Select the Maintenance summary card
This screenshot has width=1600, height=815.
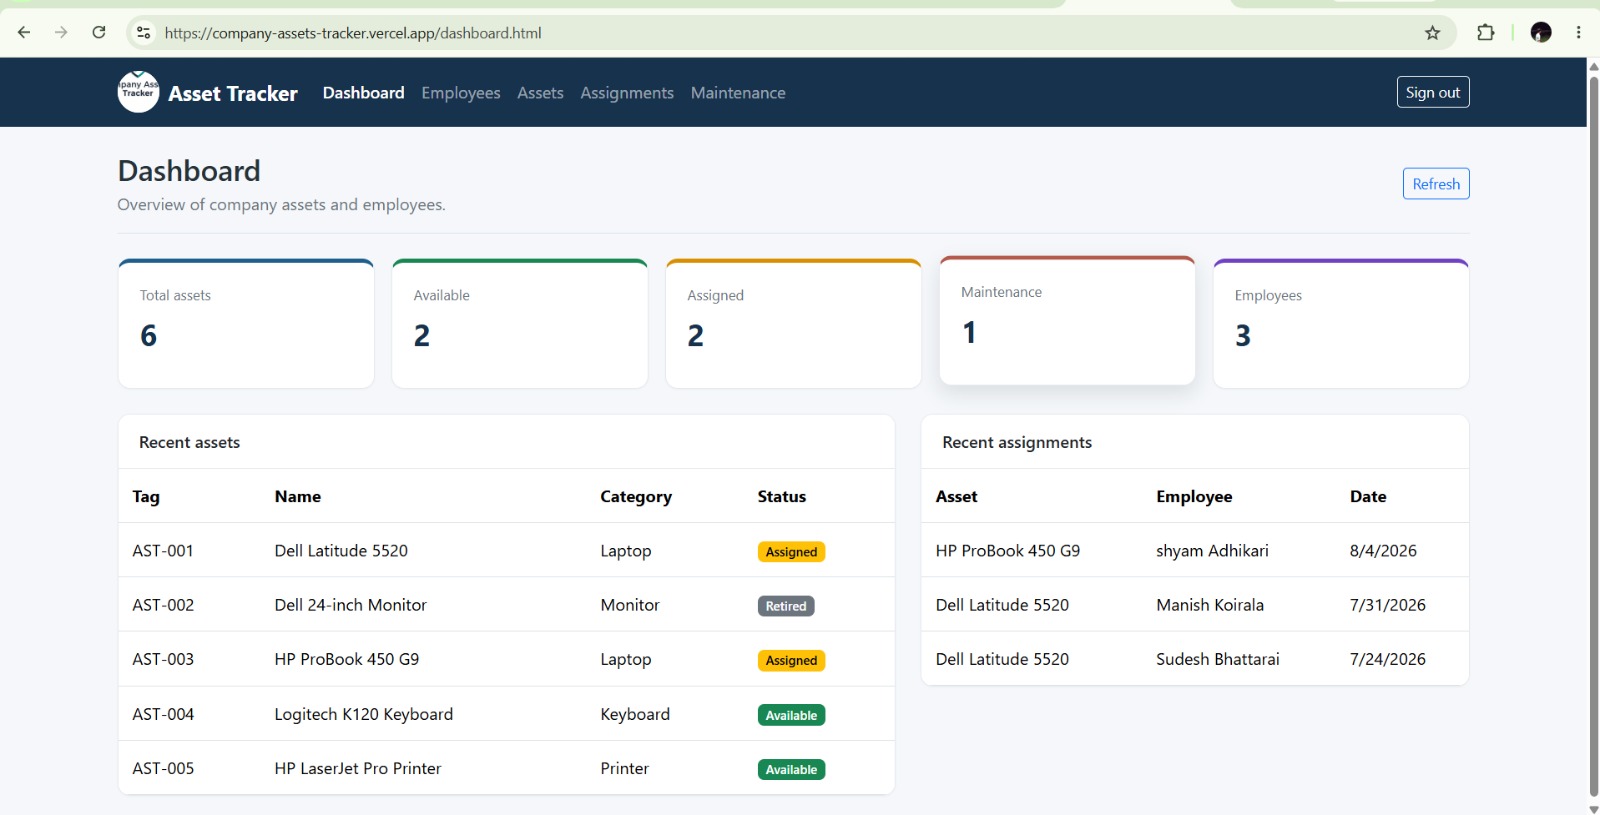[x=1067, y=321]
